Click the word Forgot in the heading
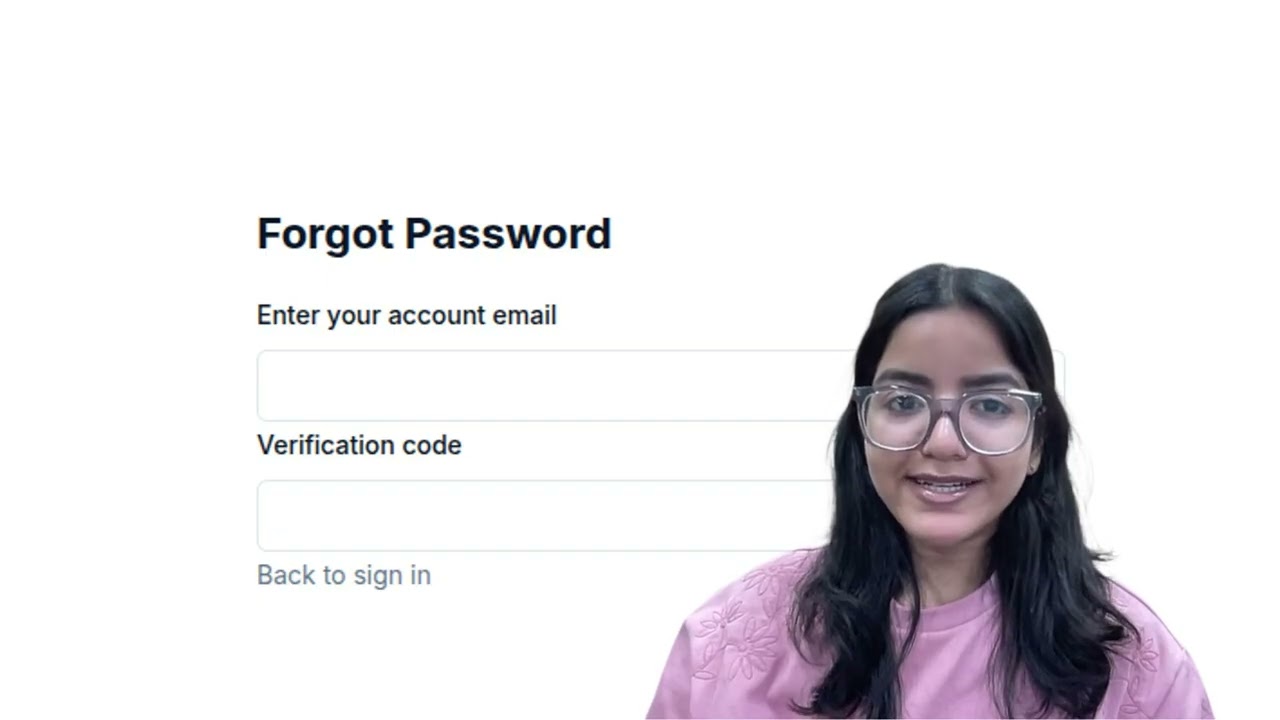The height and width of the screenshot is (720, 1280). pos(325,236)
